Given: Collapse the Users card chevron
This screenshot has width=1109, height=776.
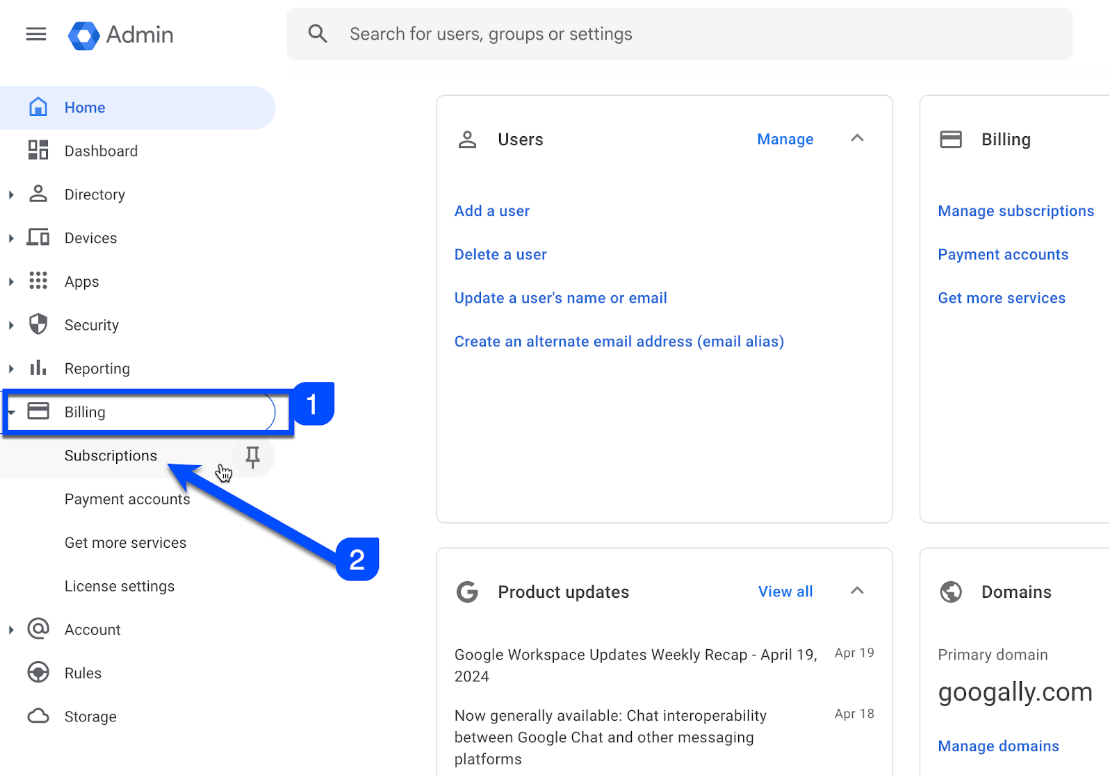Looking at the screenshot, I should click(857, 139).
